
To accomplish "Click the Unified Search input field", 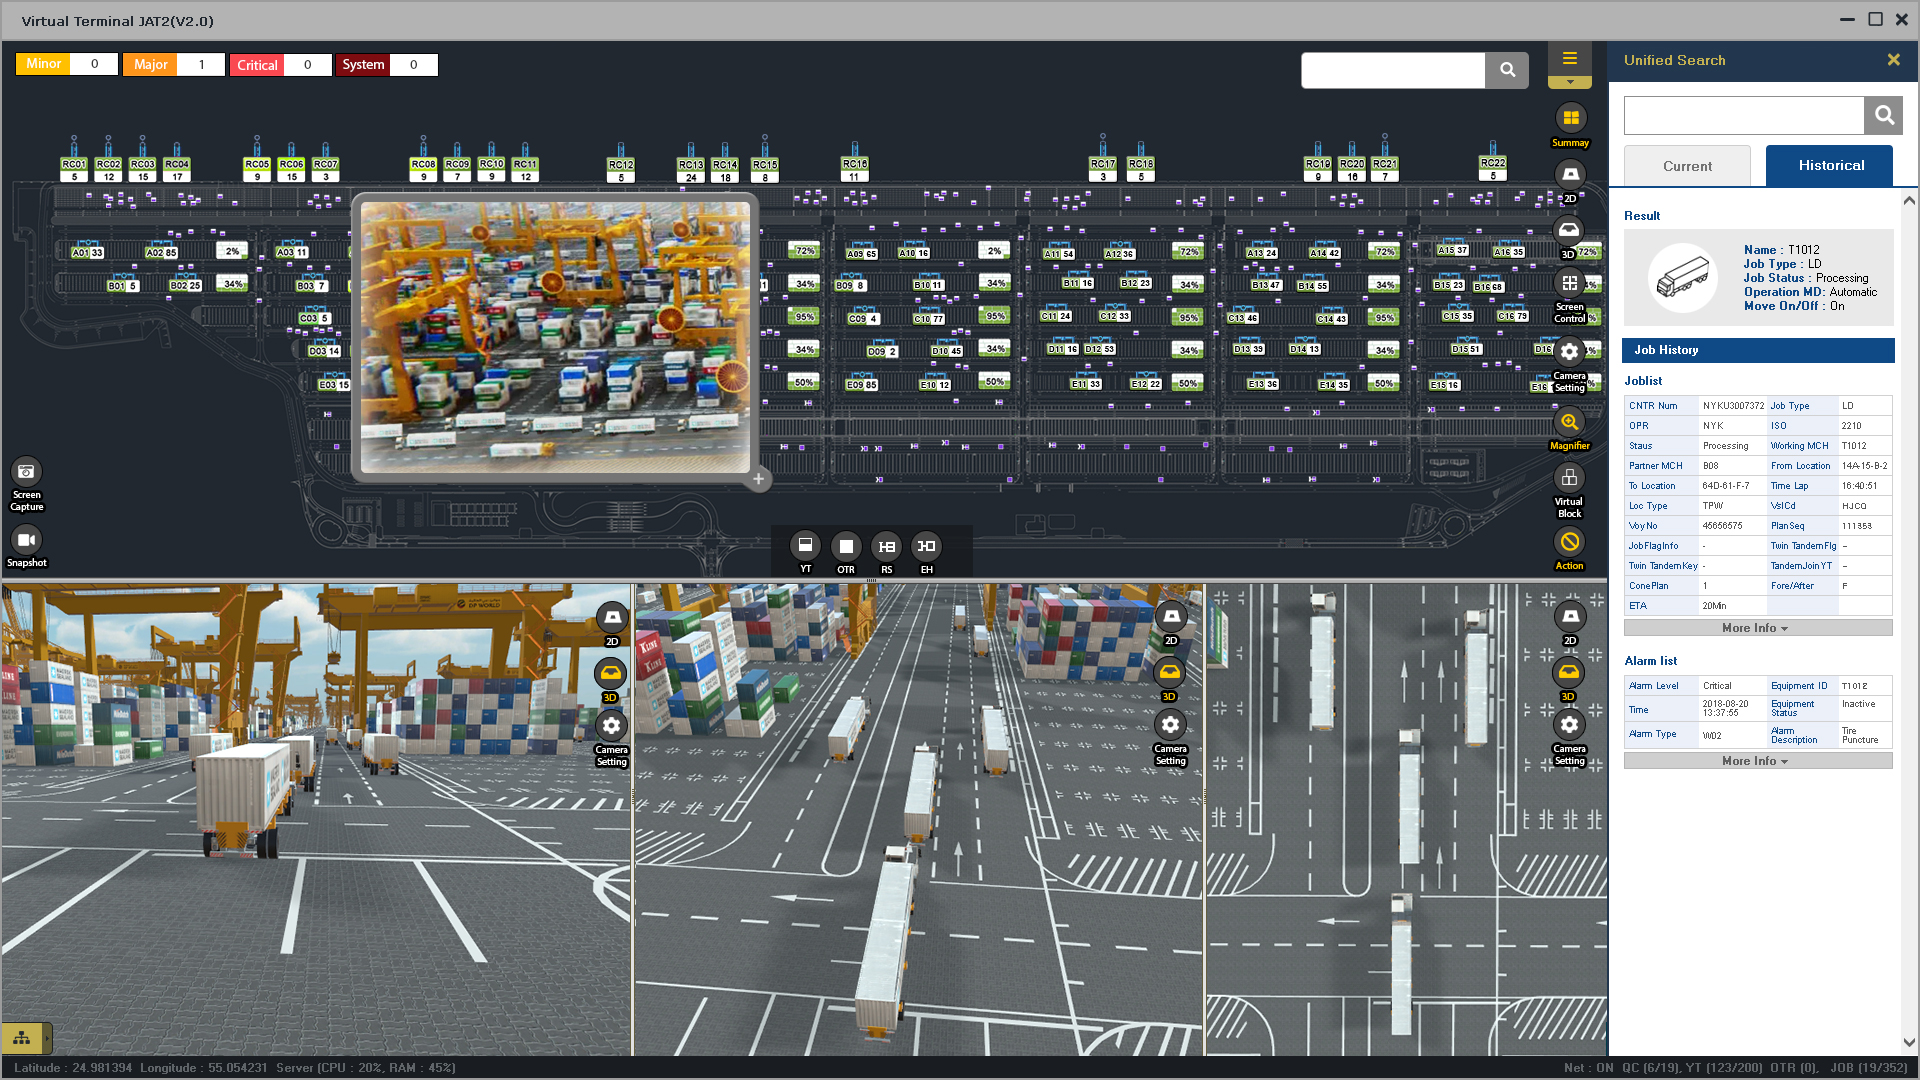I will [x=1743, y=116].
